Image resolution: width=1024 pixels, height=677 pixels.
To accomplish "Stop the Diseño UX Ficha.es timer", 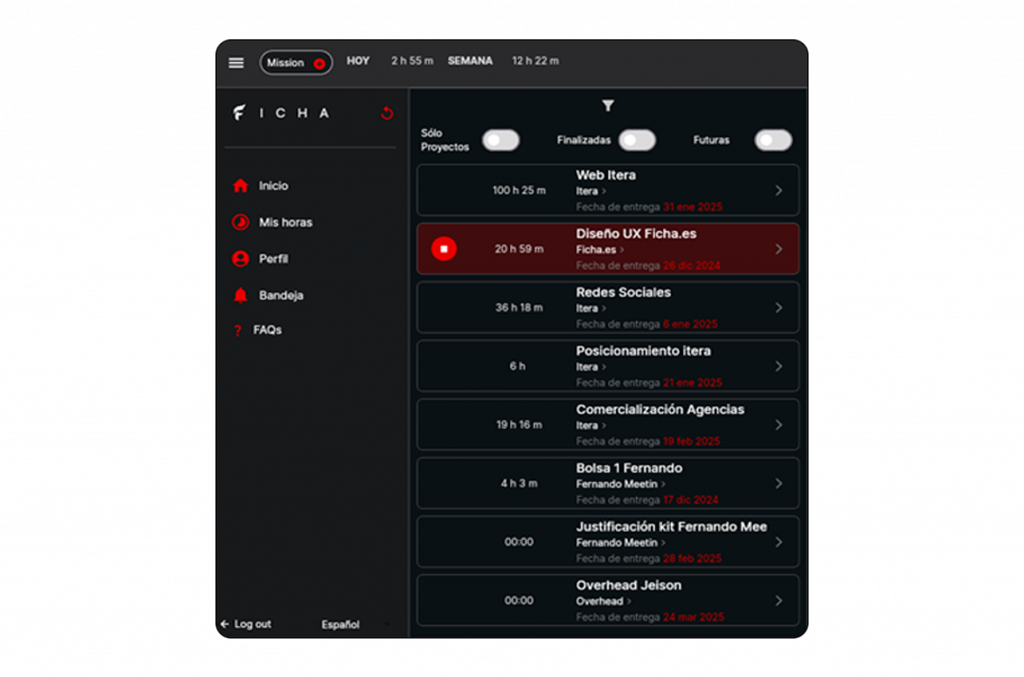I will click(x=444, y=249).
